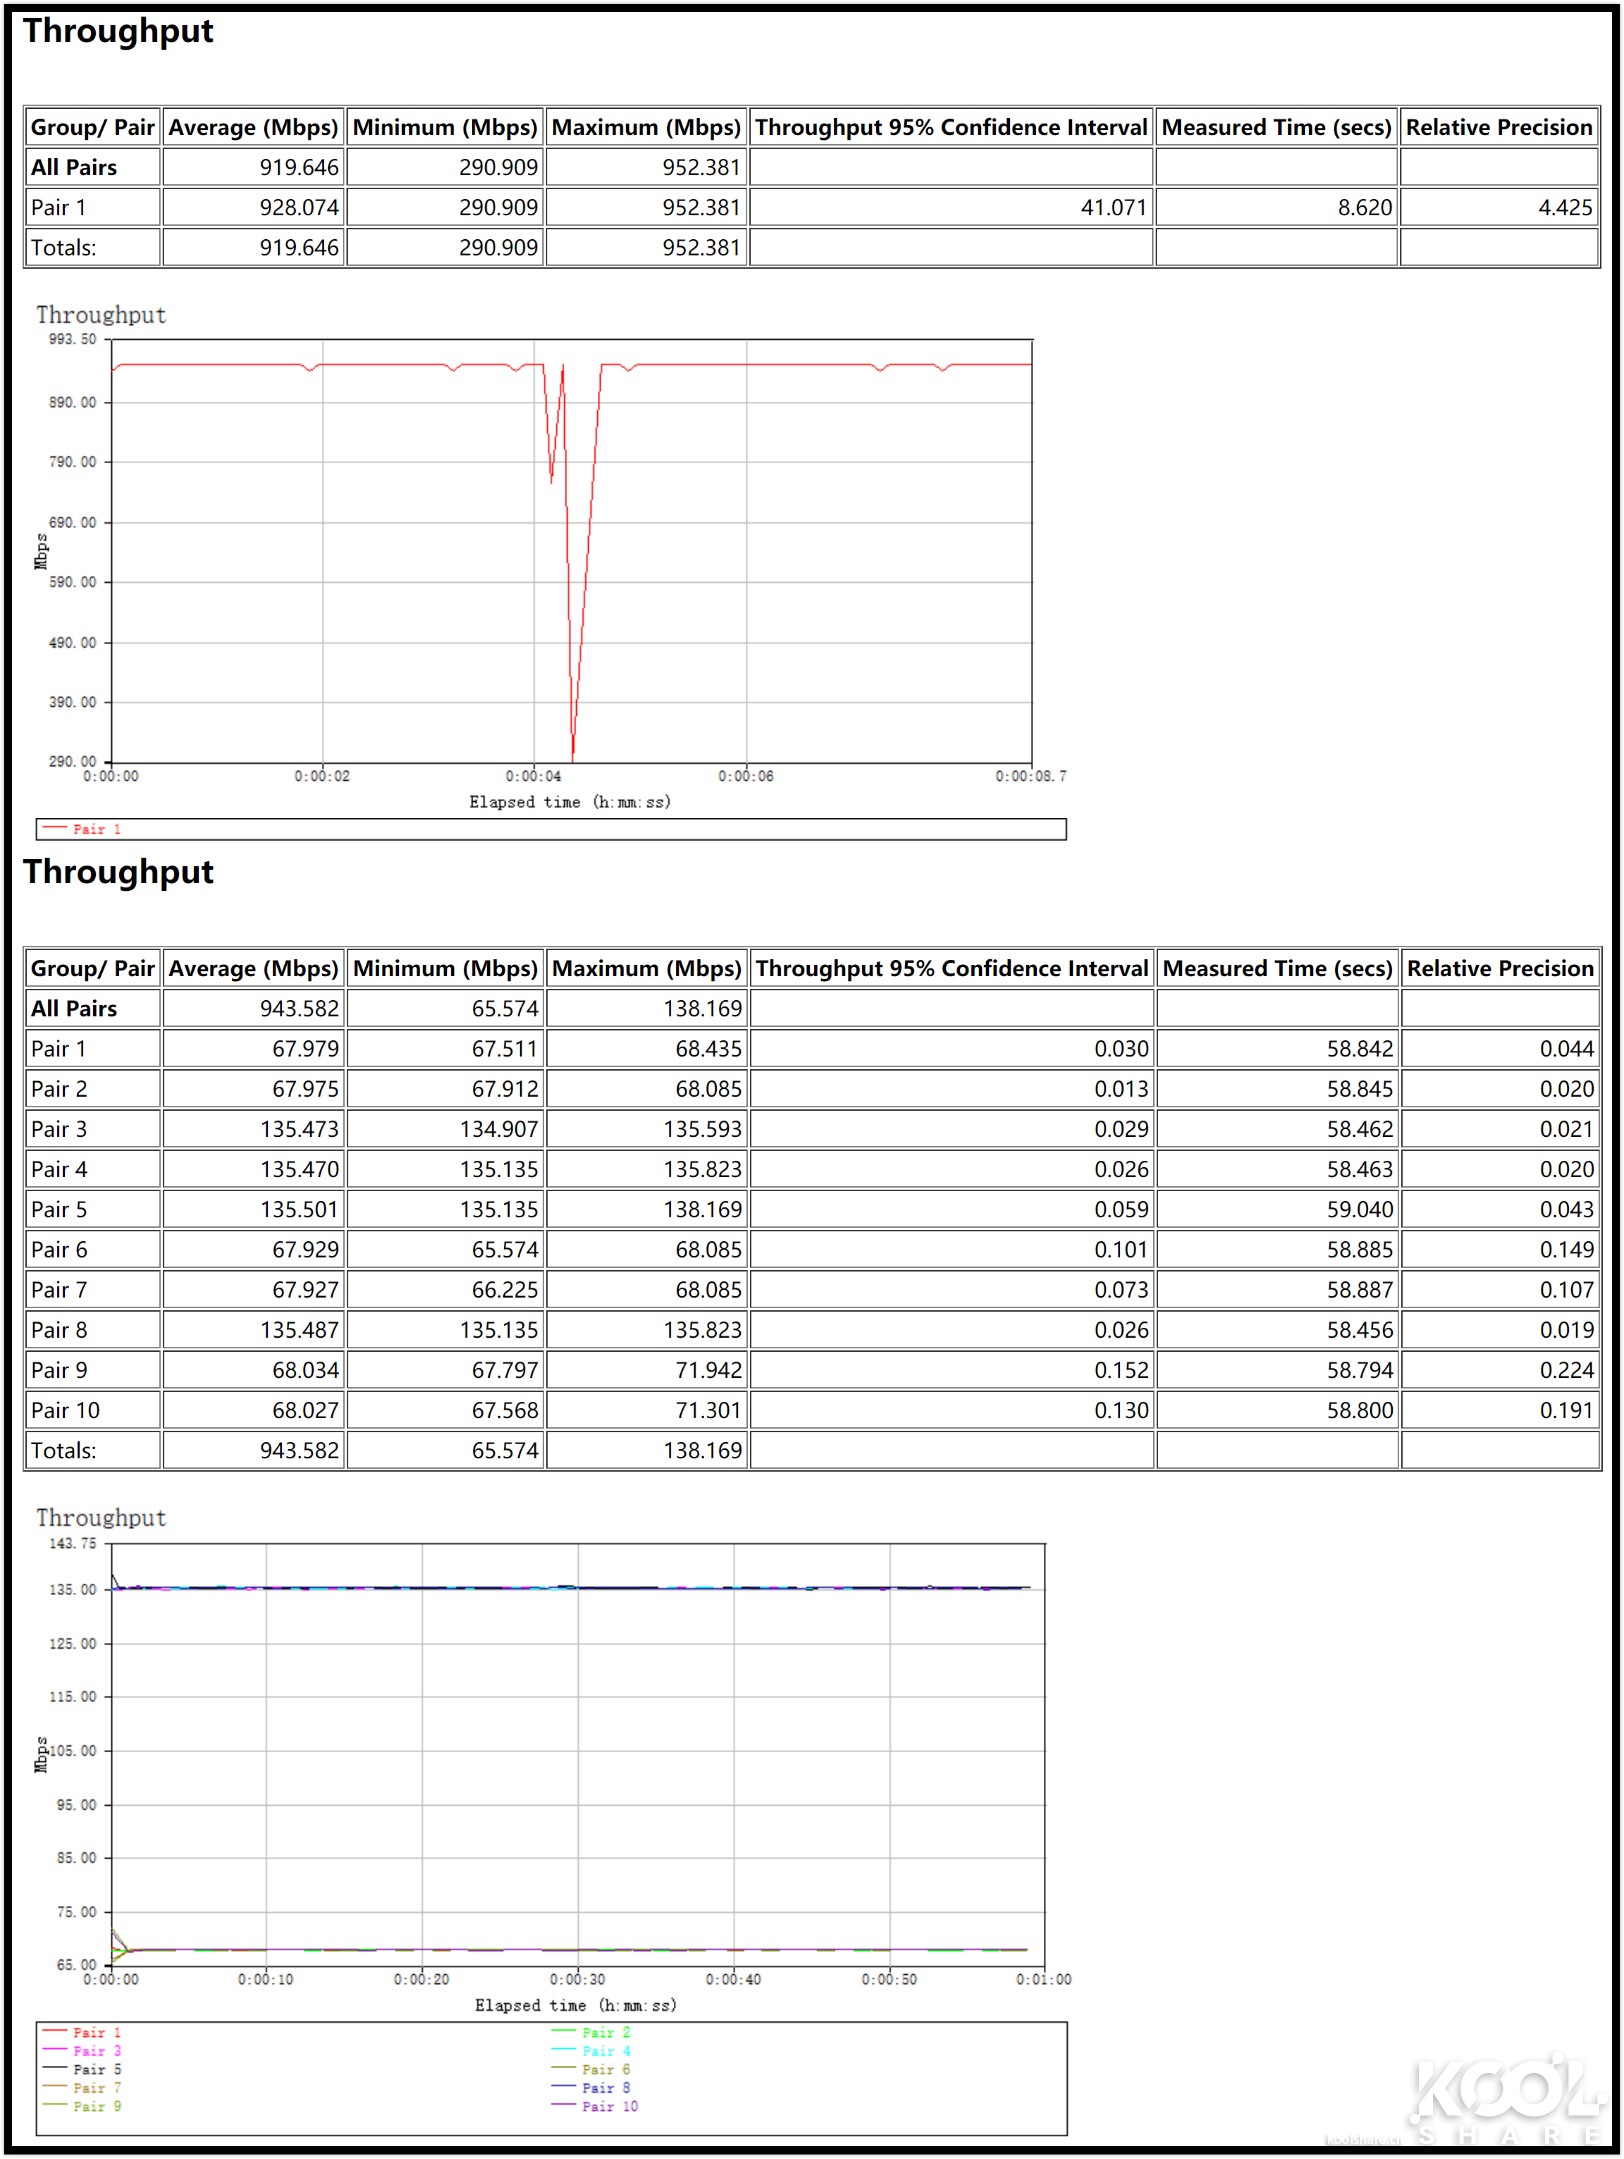Select Pair 10 maximum 71.301

pyautogui.click(x=708, y=1410)
